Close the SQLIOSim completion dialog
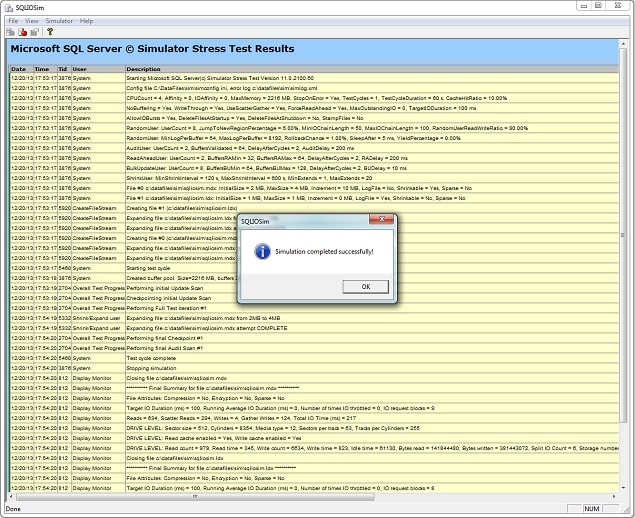The width and height of the screenshot is (635, 518). [381, 219]
